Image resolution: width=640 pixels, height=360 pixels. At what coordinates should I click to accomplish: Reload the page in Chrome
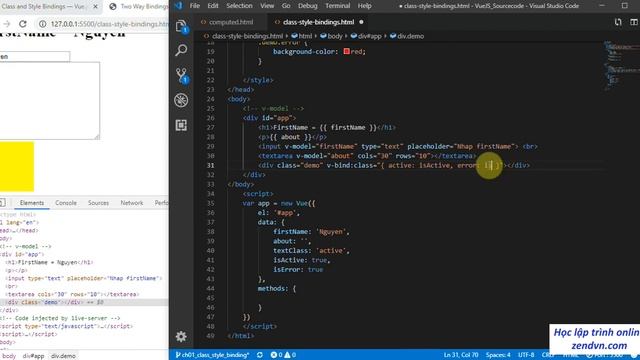point(23,24)
